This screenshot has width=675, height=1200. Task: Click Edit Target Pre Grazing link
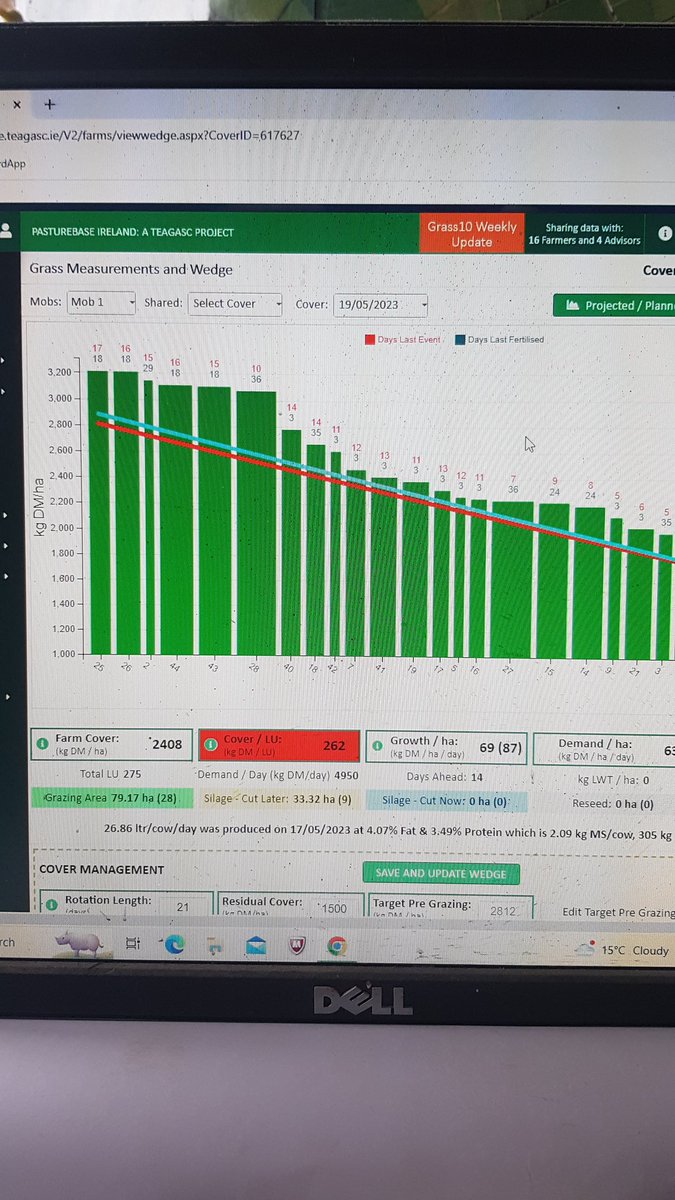618,913
